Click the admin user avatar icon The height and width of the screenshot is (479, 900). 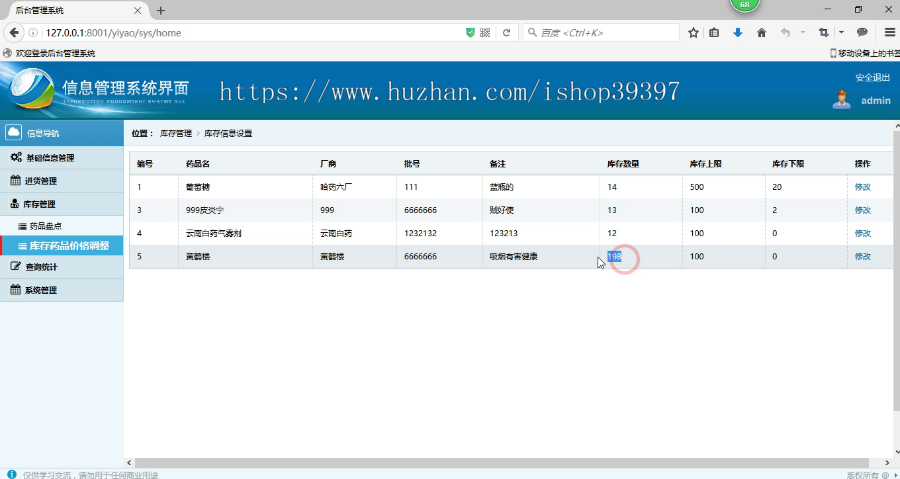click(841, 100)
